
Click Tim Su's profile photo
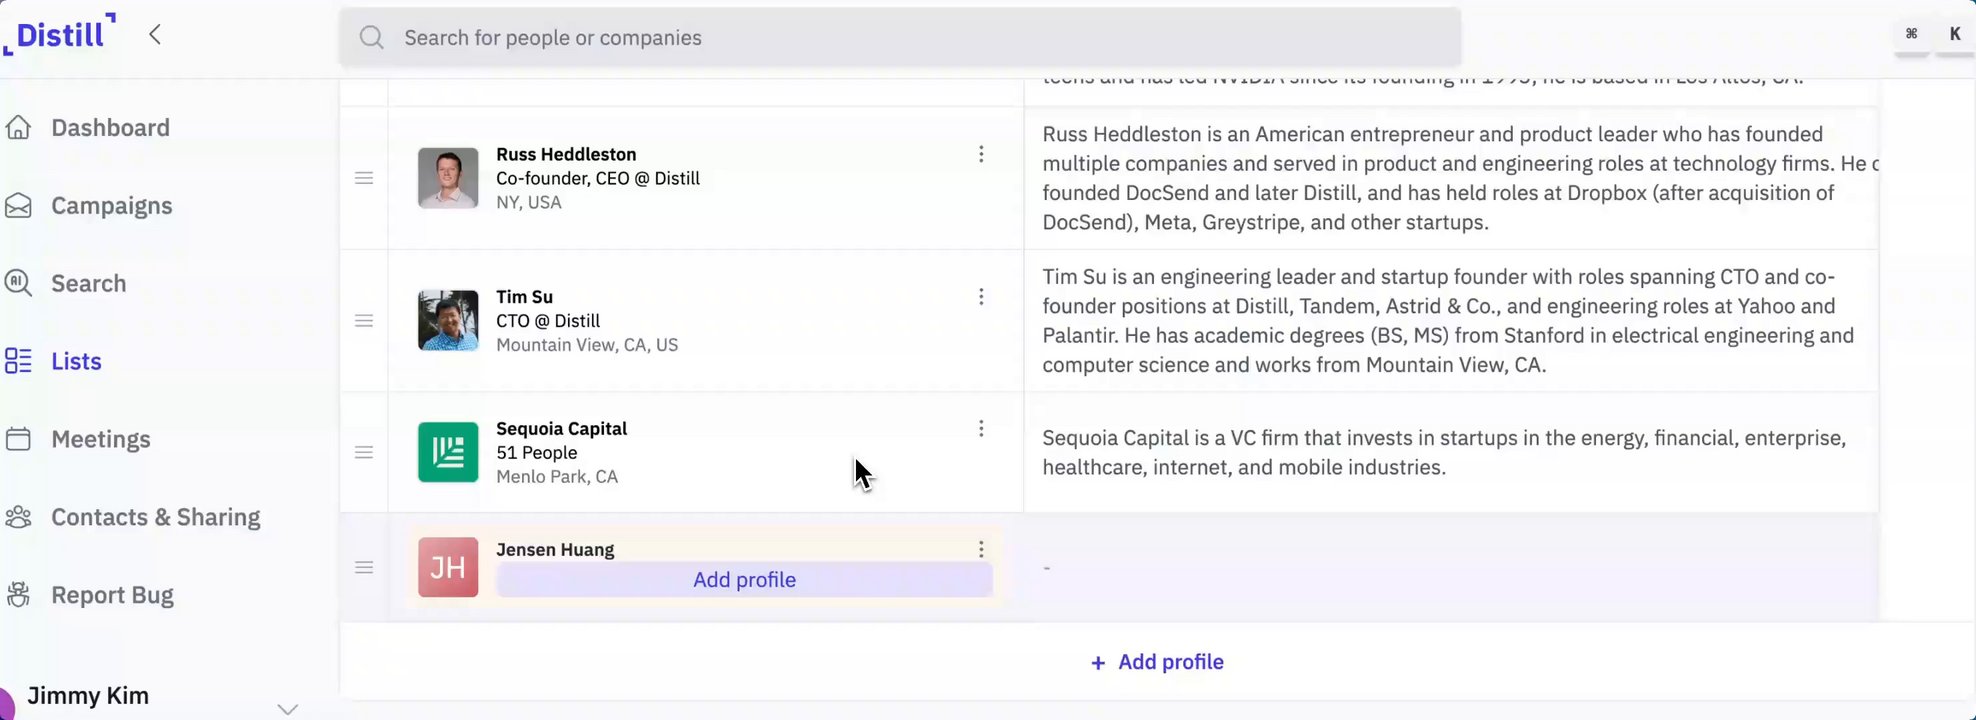point(448,321)
